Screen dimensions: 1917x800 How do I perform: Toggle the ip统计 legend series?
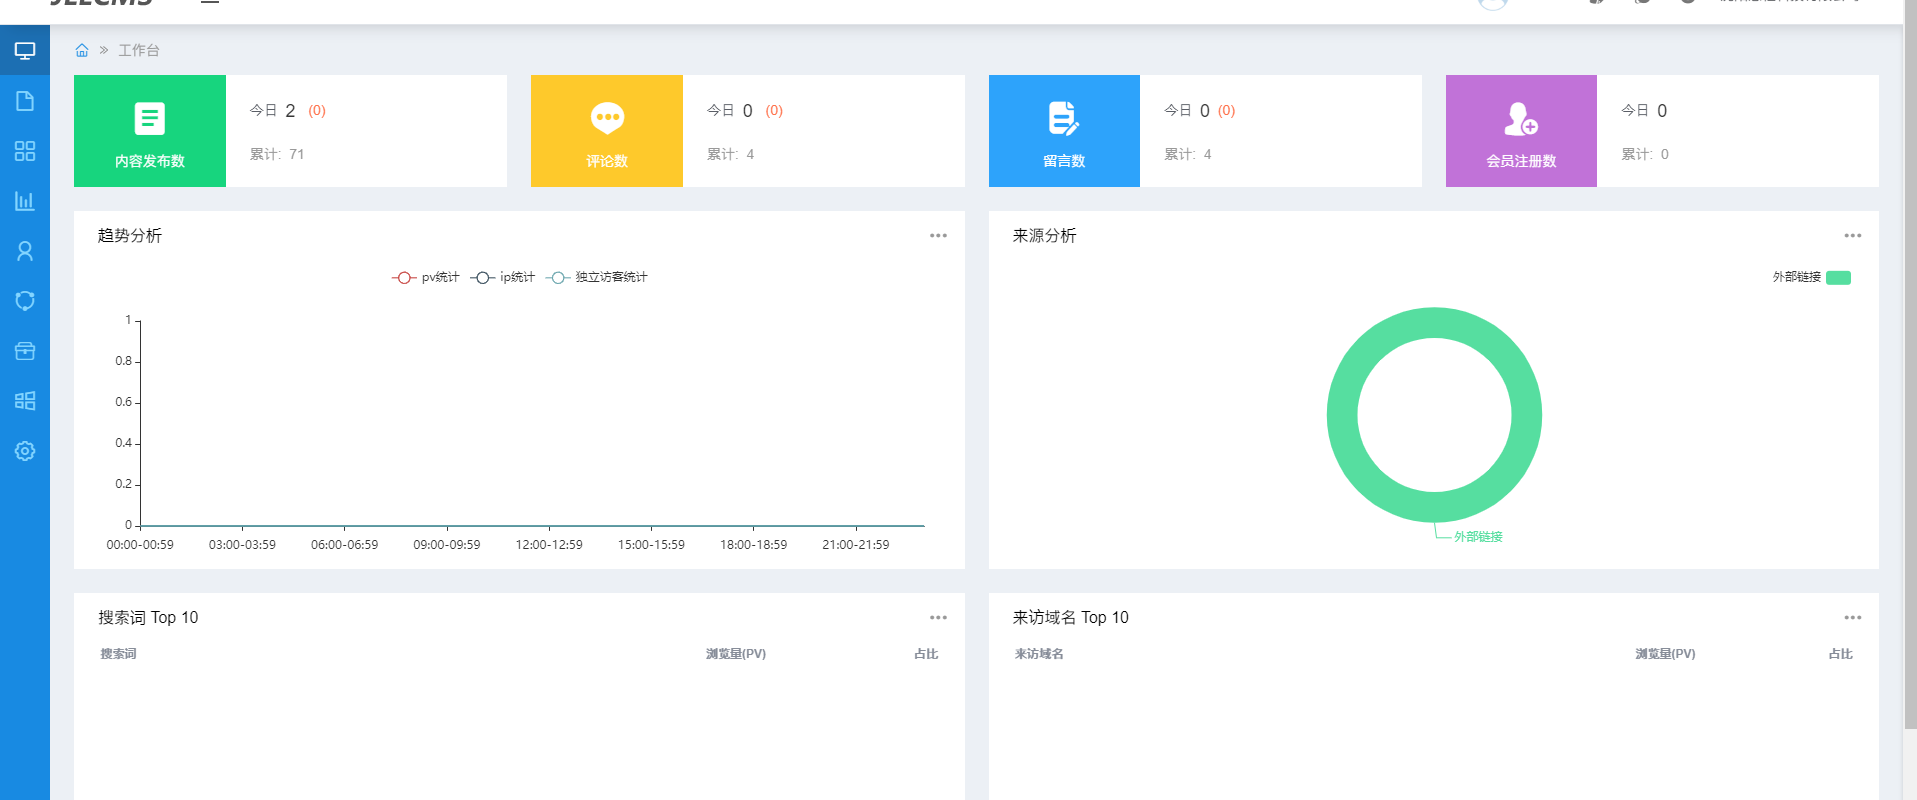[503, 277]
